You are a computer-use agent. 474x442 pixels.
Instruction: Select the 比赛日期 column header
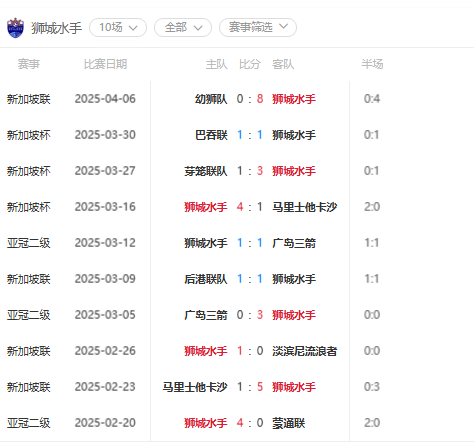click(105, 64)
